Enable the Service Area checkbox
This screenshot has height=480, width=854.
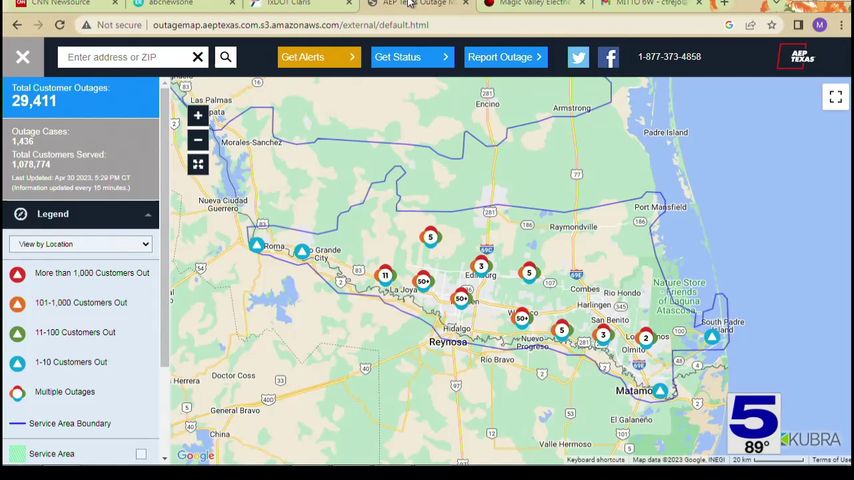coord(141,454)
